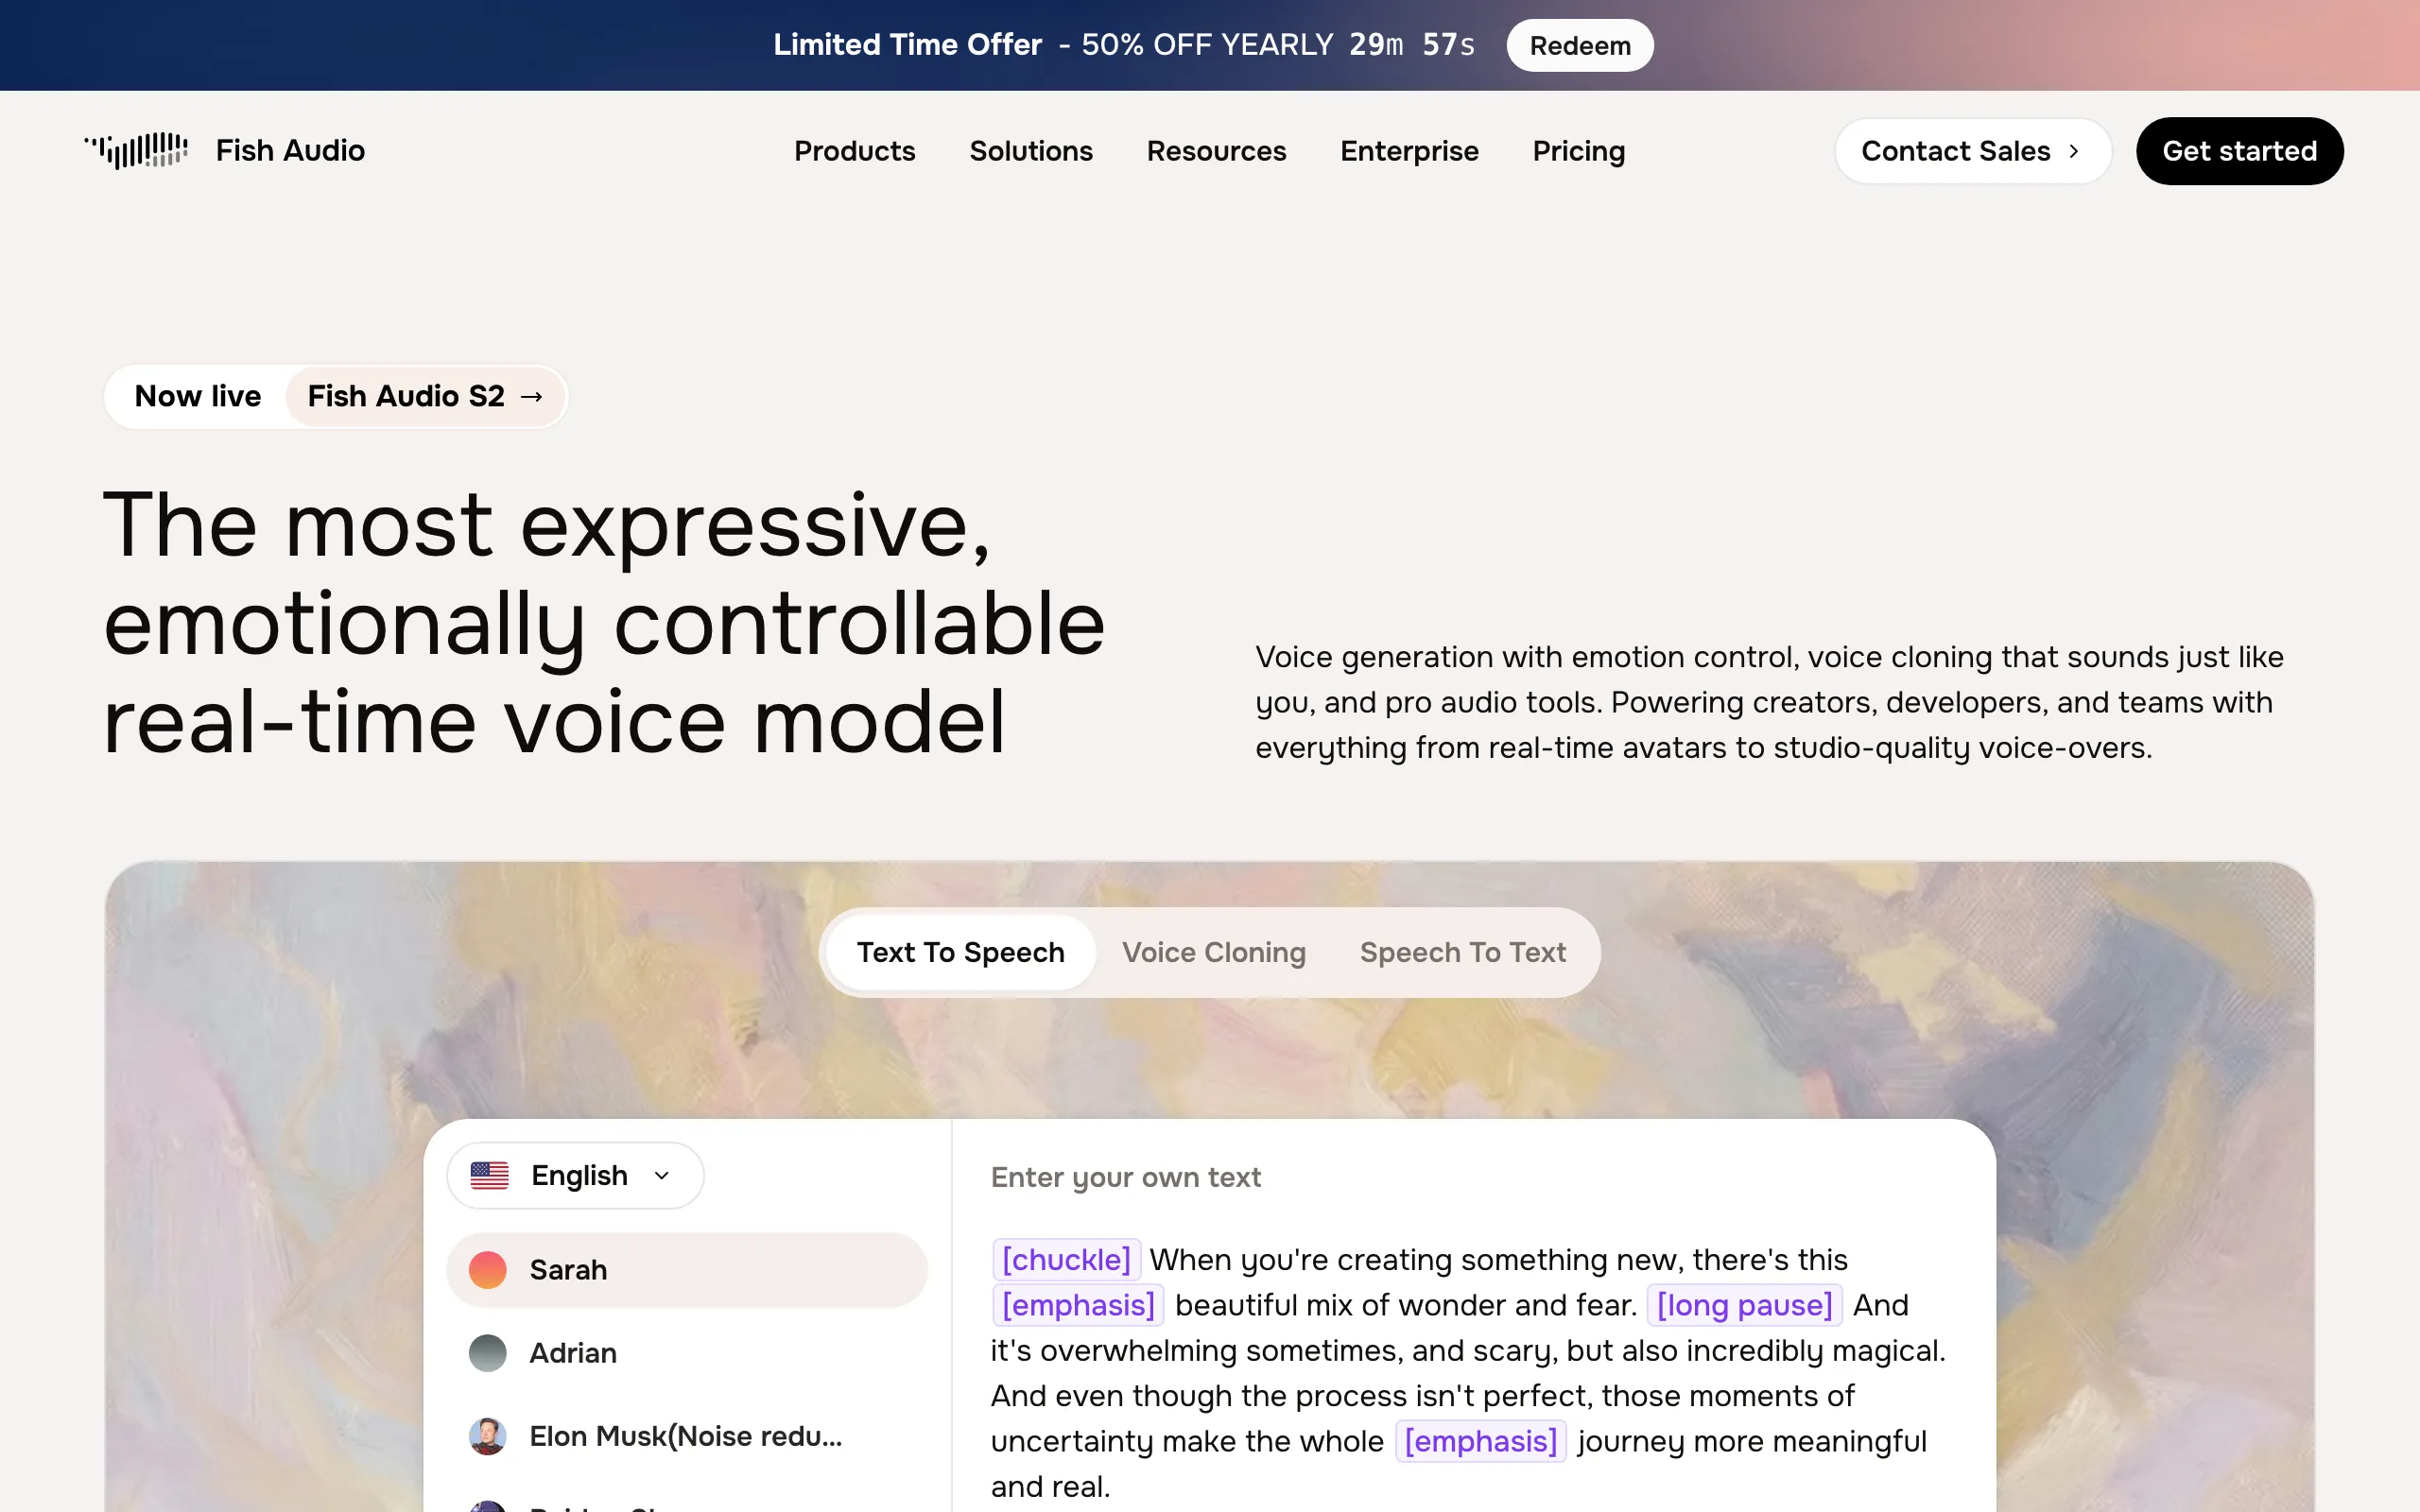Click the Fish Audio waveform logo
2420x1512 pixels.
point(136,150)
